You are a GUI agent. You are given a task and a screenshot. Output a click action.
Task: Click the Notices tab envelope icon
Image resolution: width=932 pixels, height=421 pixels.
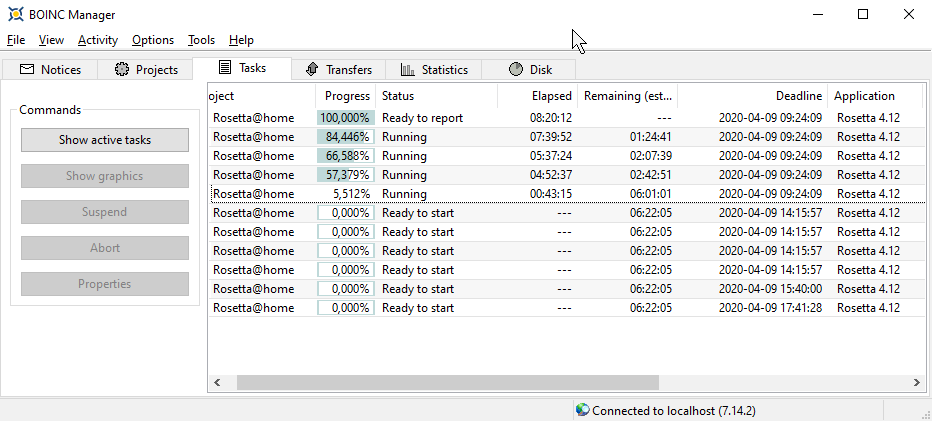point(27,70)
